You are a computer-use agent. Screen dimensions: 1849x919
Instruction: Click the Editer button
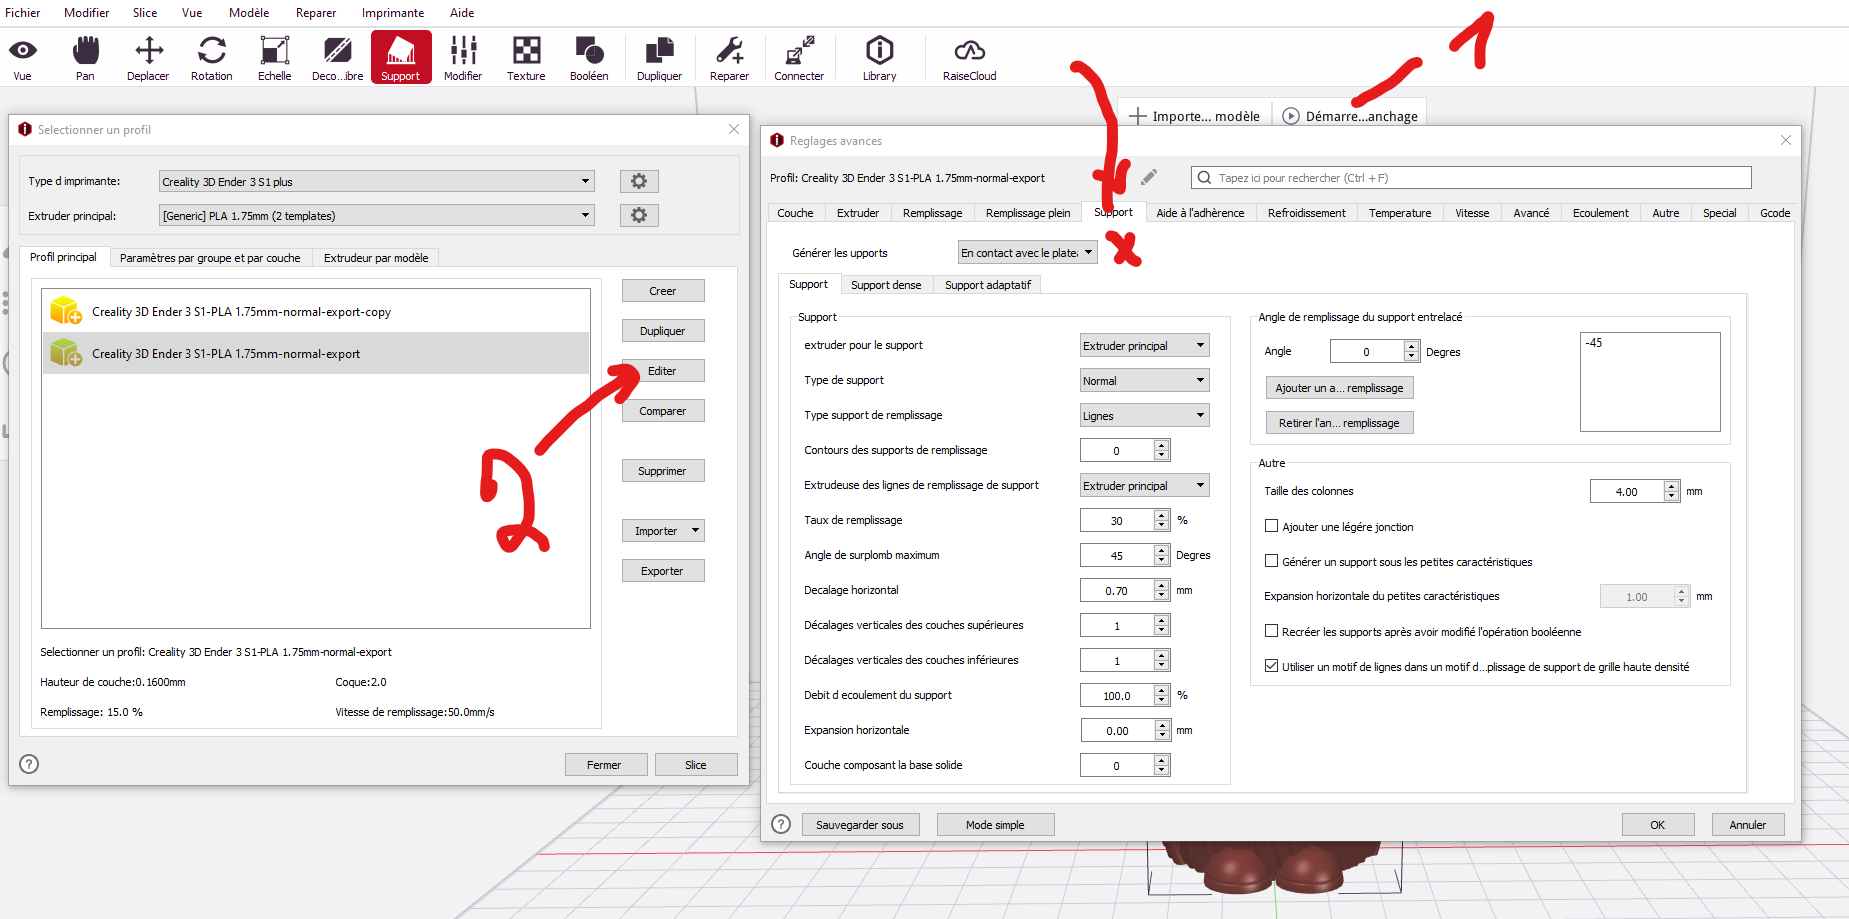coord(663,371)
